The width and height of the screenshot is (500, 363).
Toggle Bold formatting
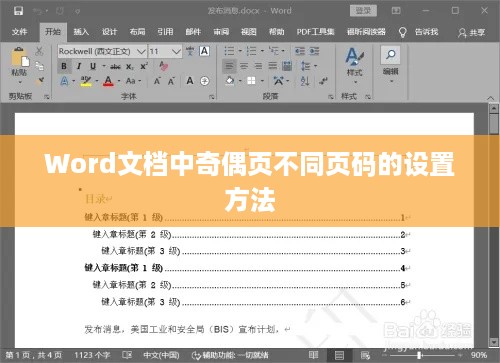(x=64, y=66)
